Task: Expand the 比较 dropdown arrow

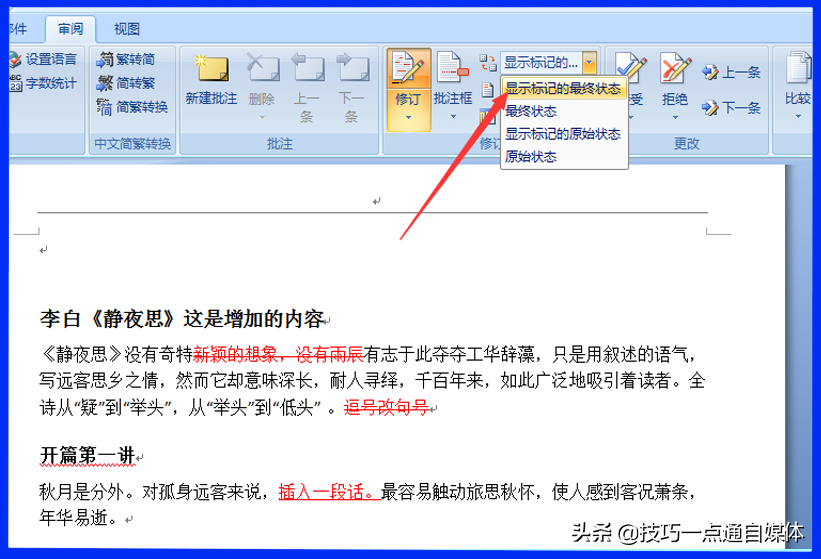Action: point(798,117)
